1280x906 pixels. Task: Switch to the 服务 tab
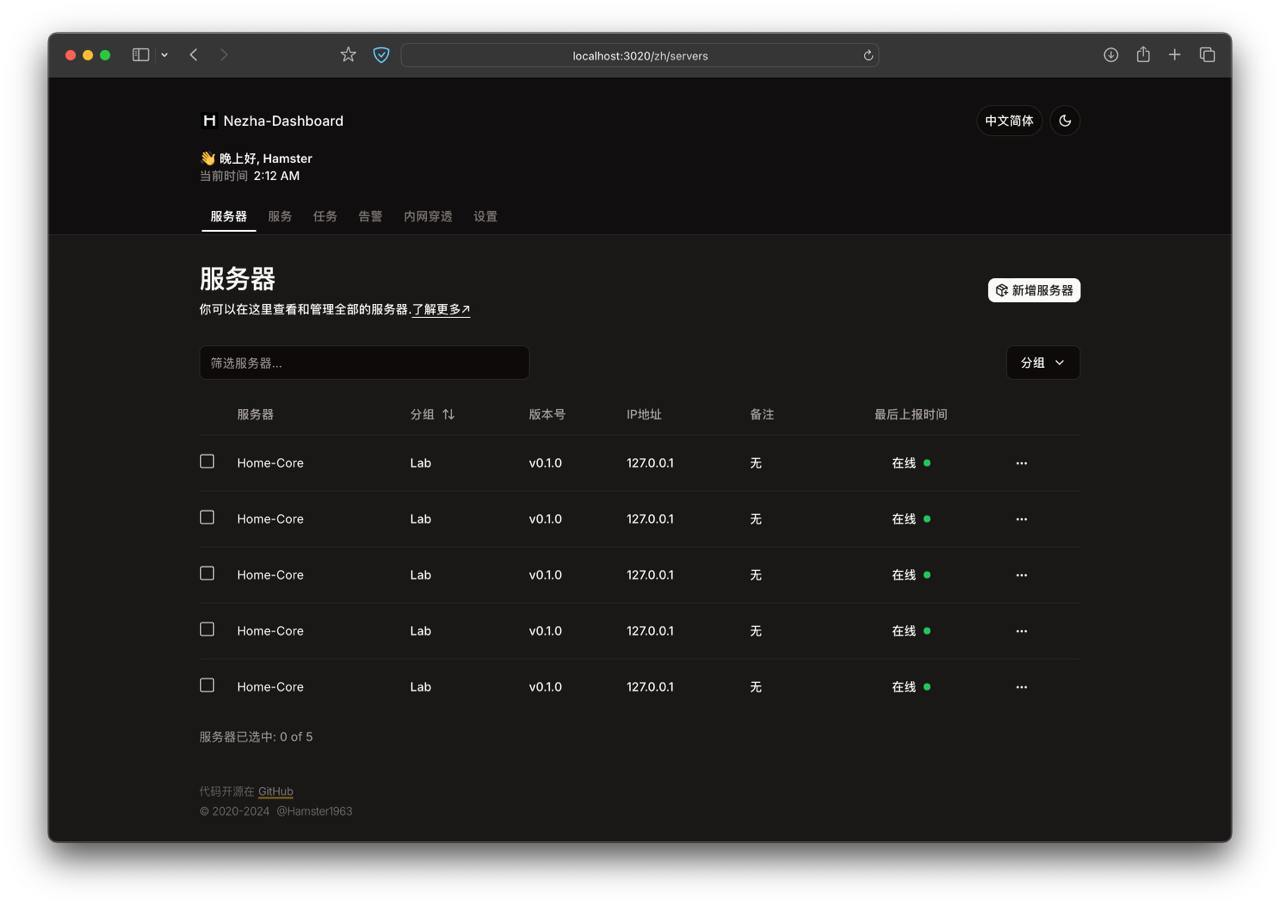point(280,216)
